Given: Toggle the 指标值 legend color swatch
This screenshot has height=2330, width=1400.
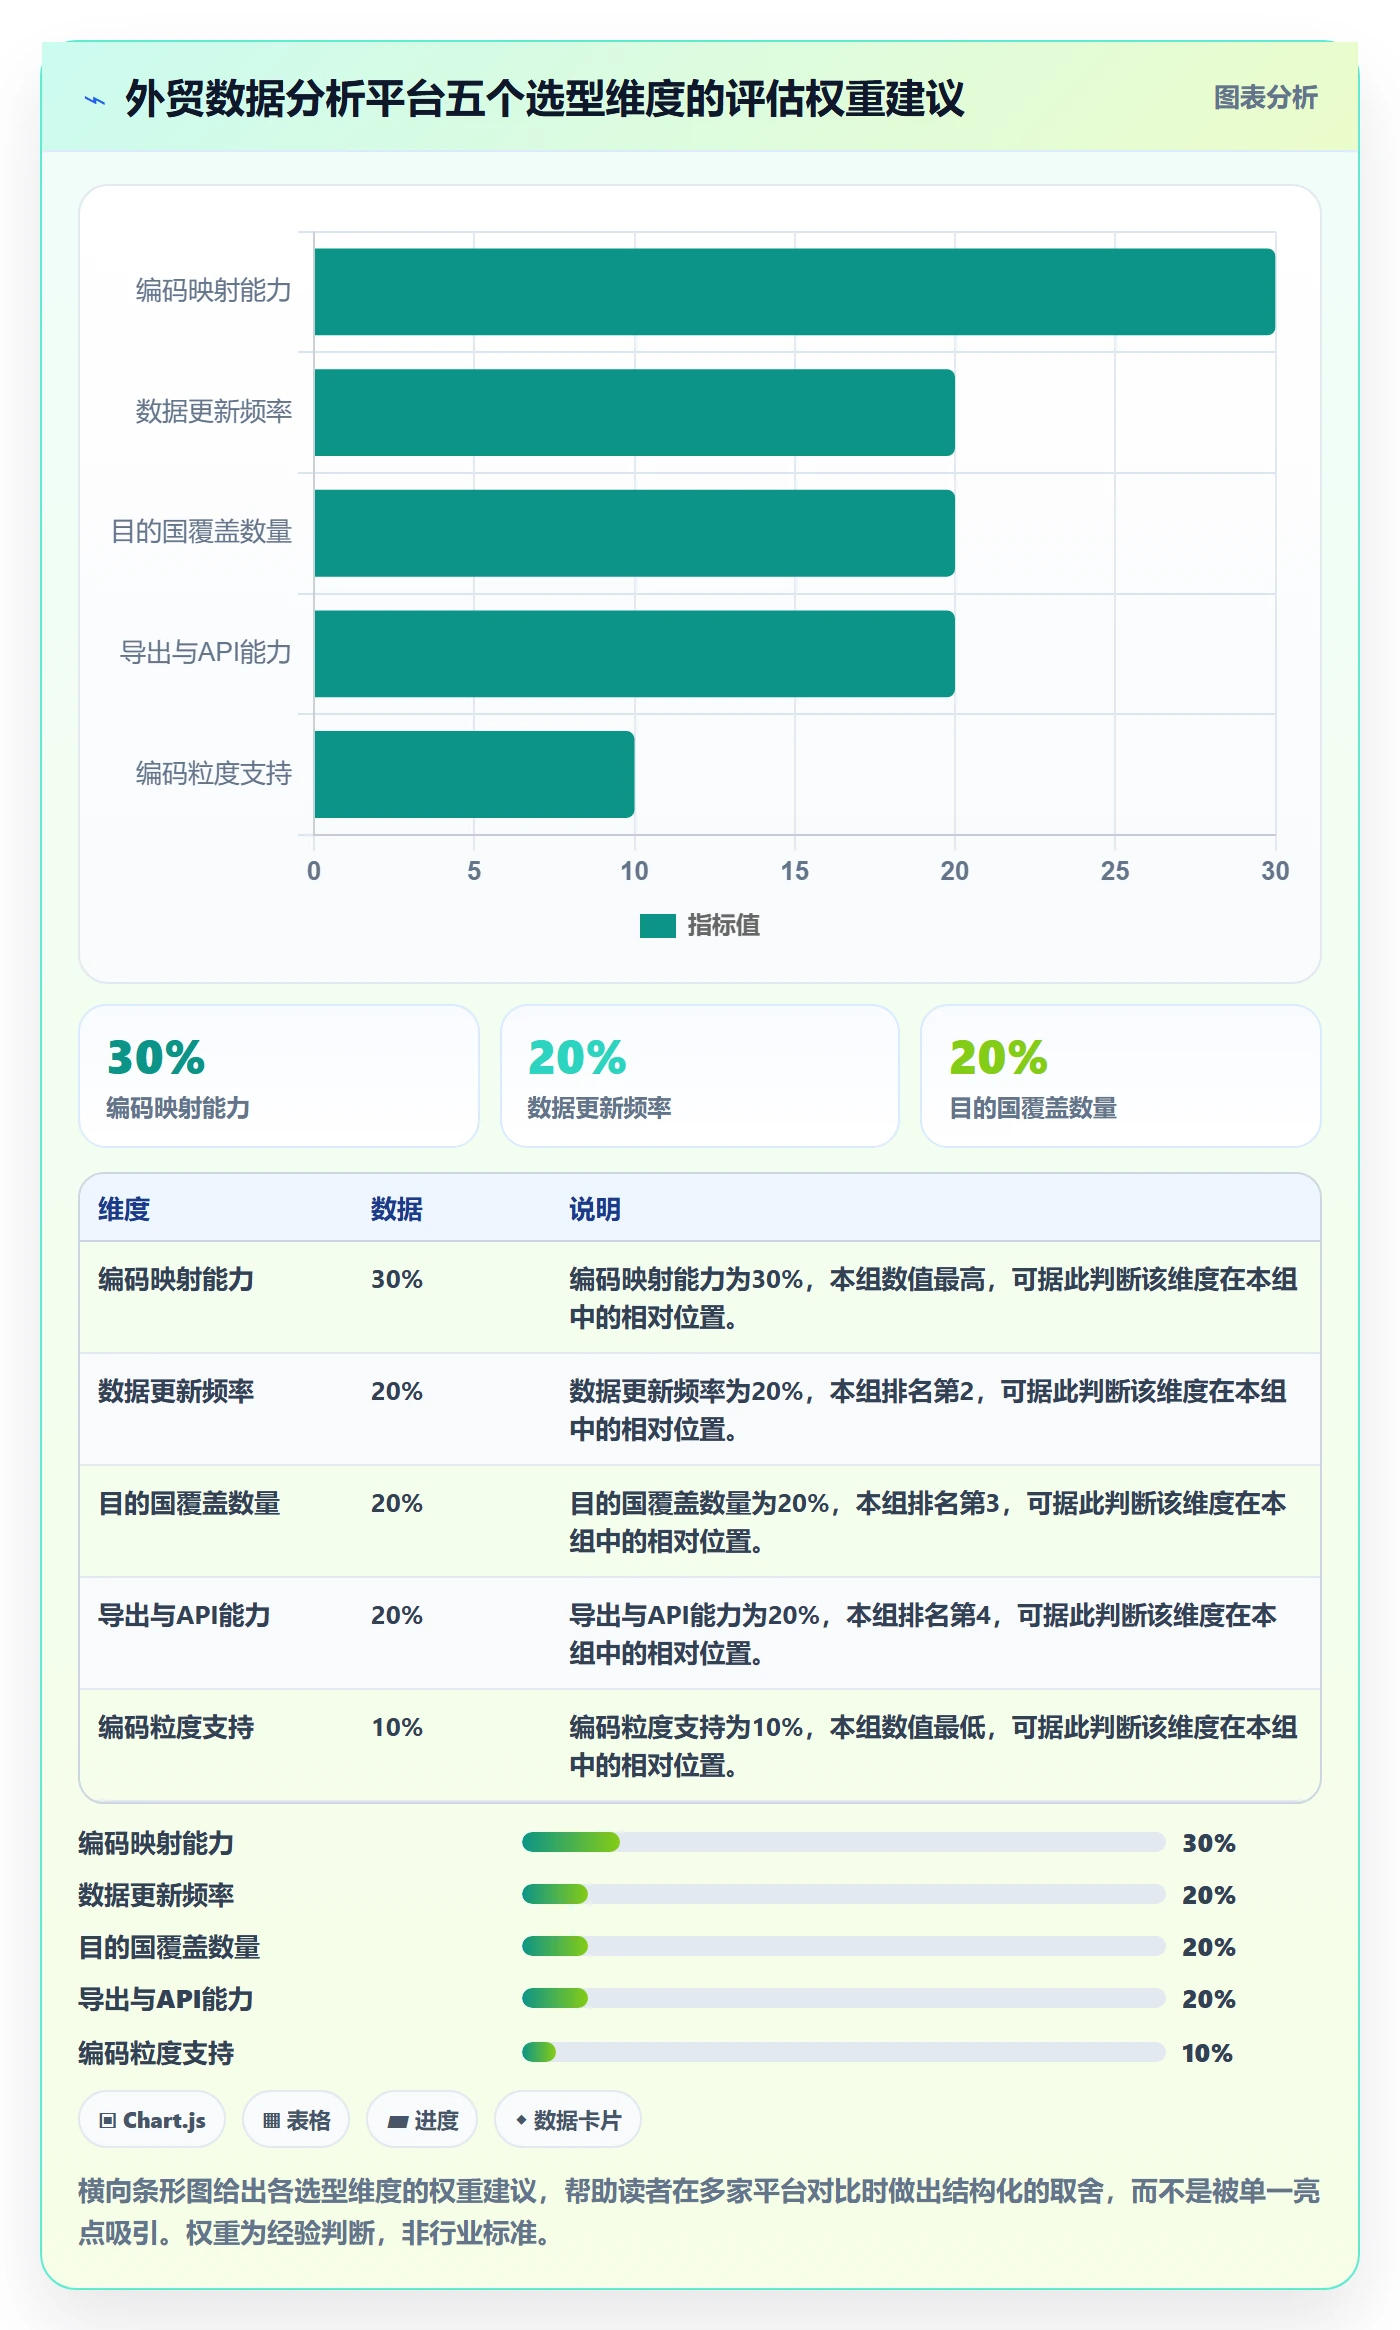Looking at the screenshot, I should pos(657,926).
